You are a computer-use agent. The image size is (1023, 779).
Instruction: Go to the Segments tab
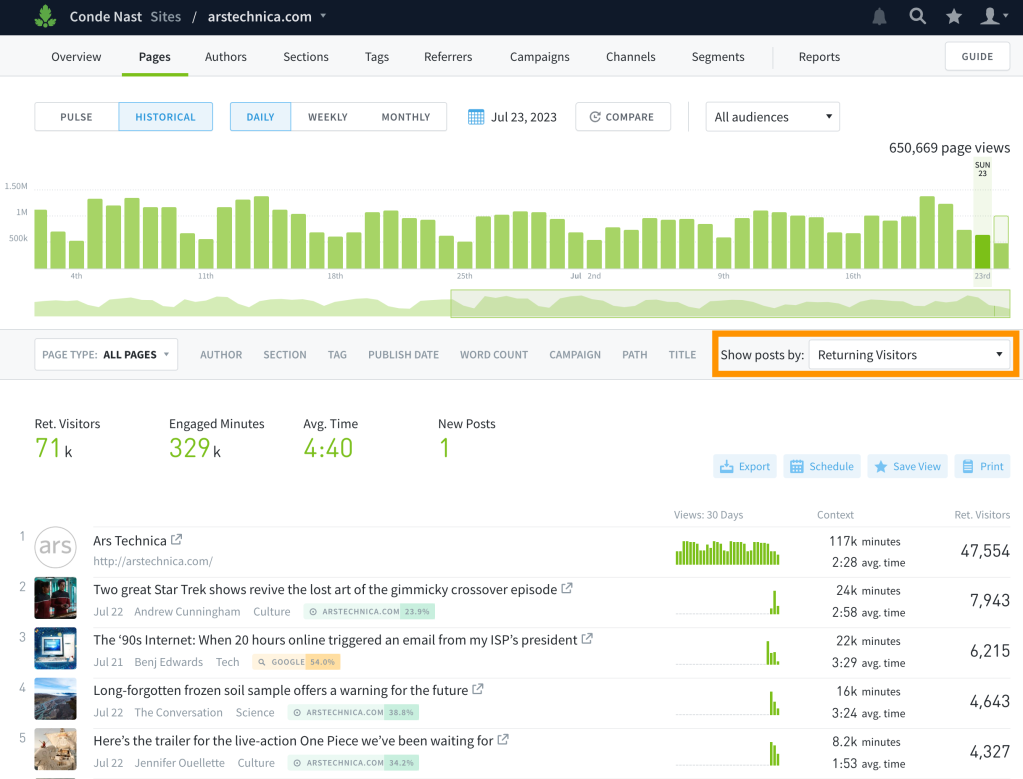(718, 57)
